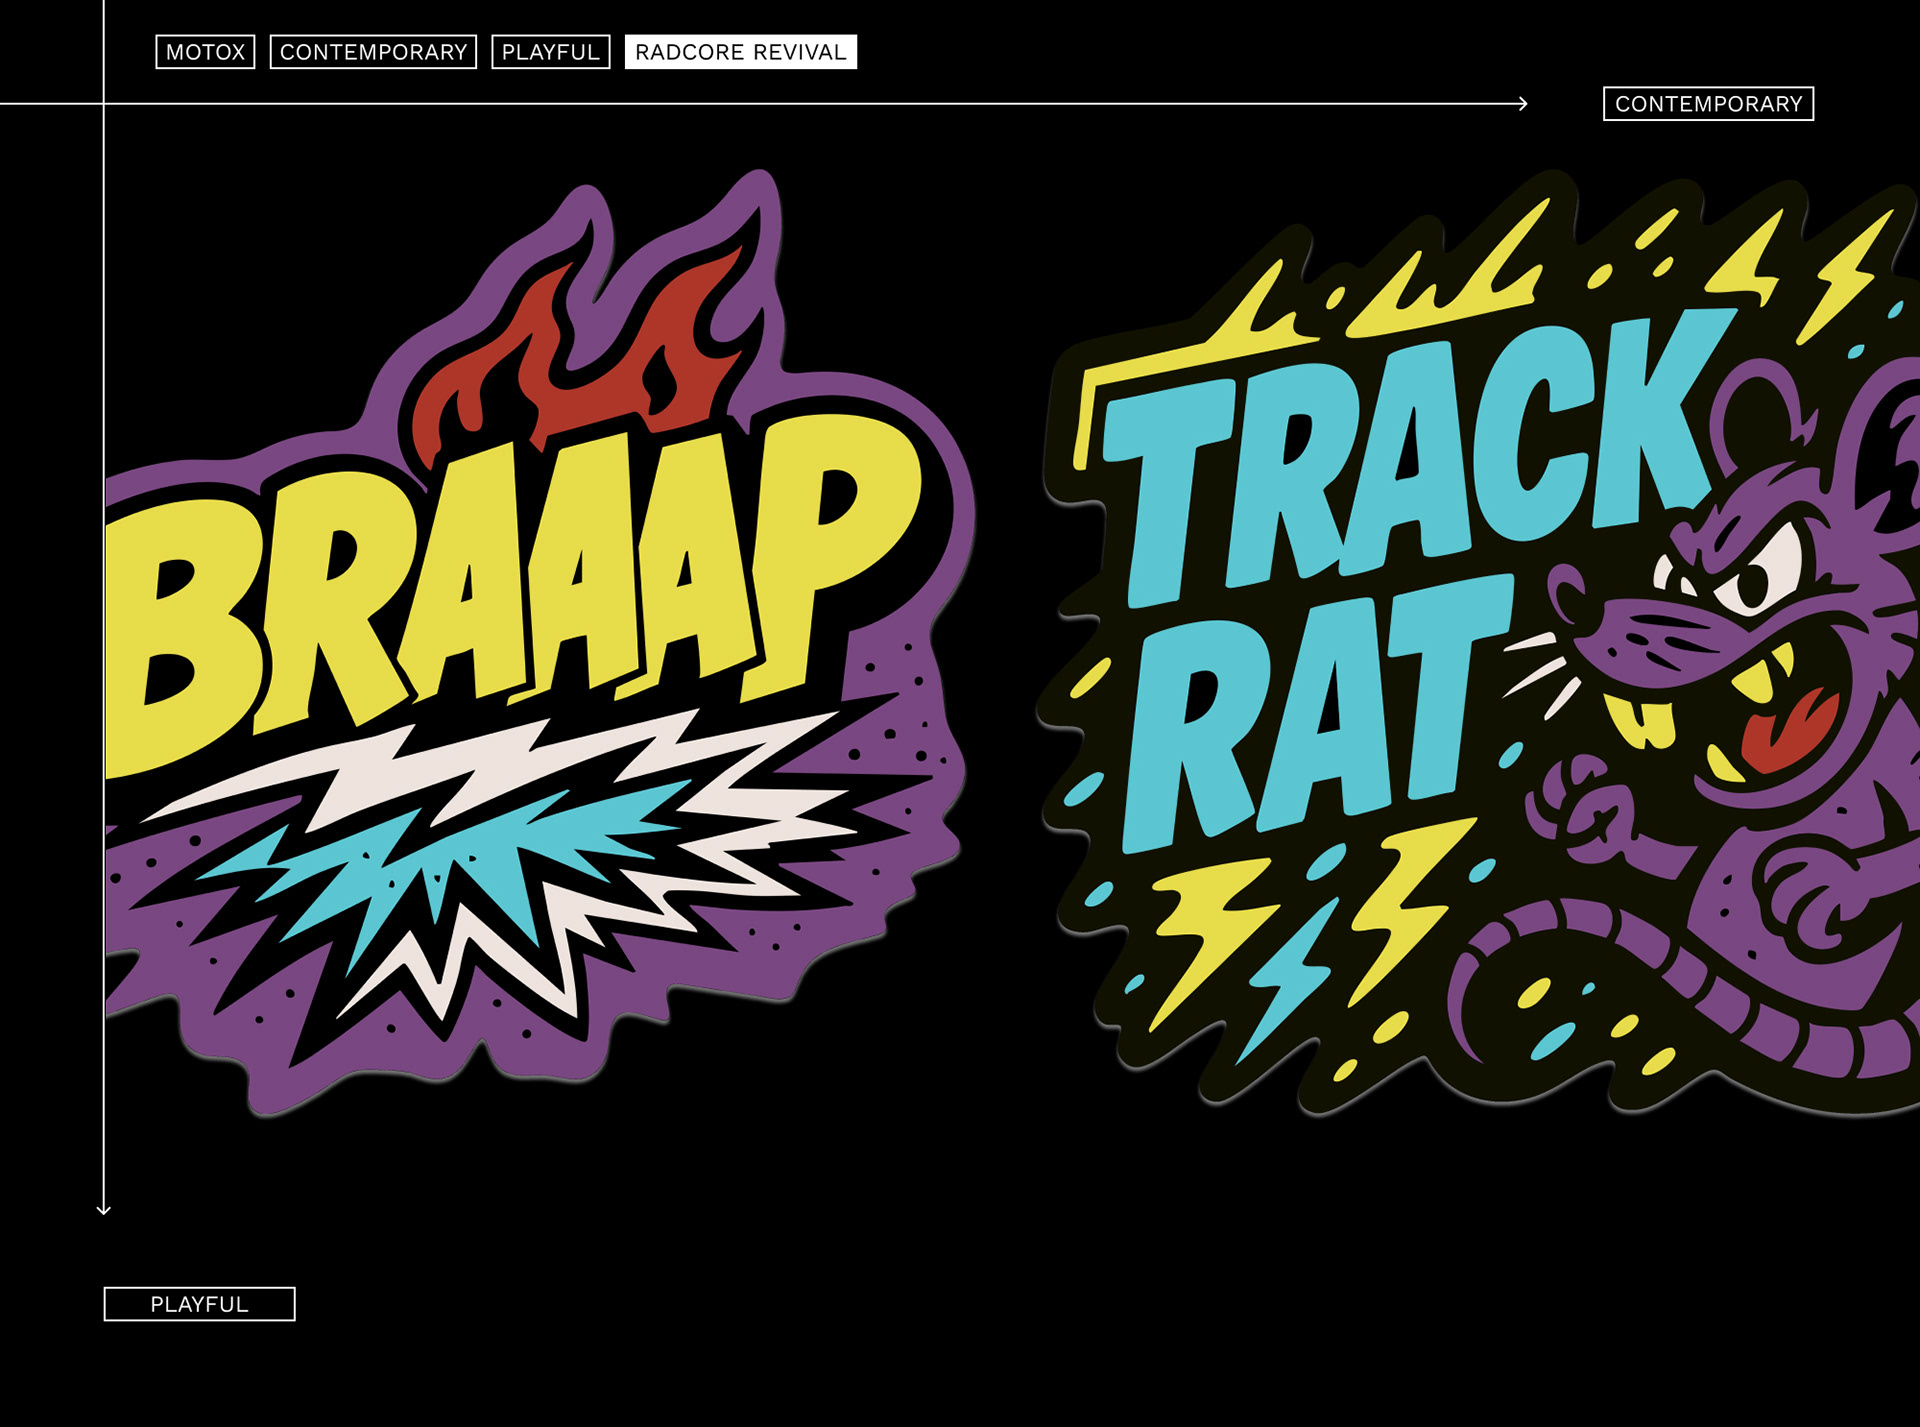Select the CONTEMPORARY tag in top row
This screenshot has width=1920, height=1427.
click(x=373, y=52)
